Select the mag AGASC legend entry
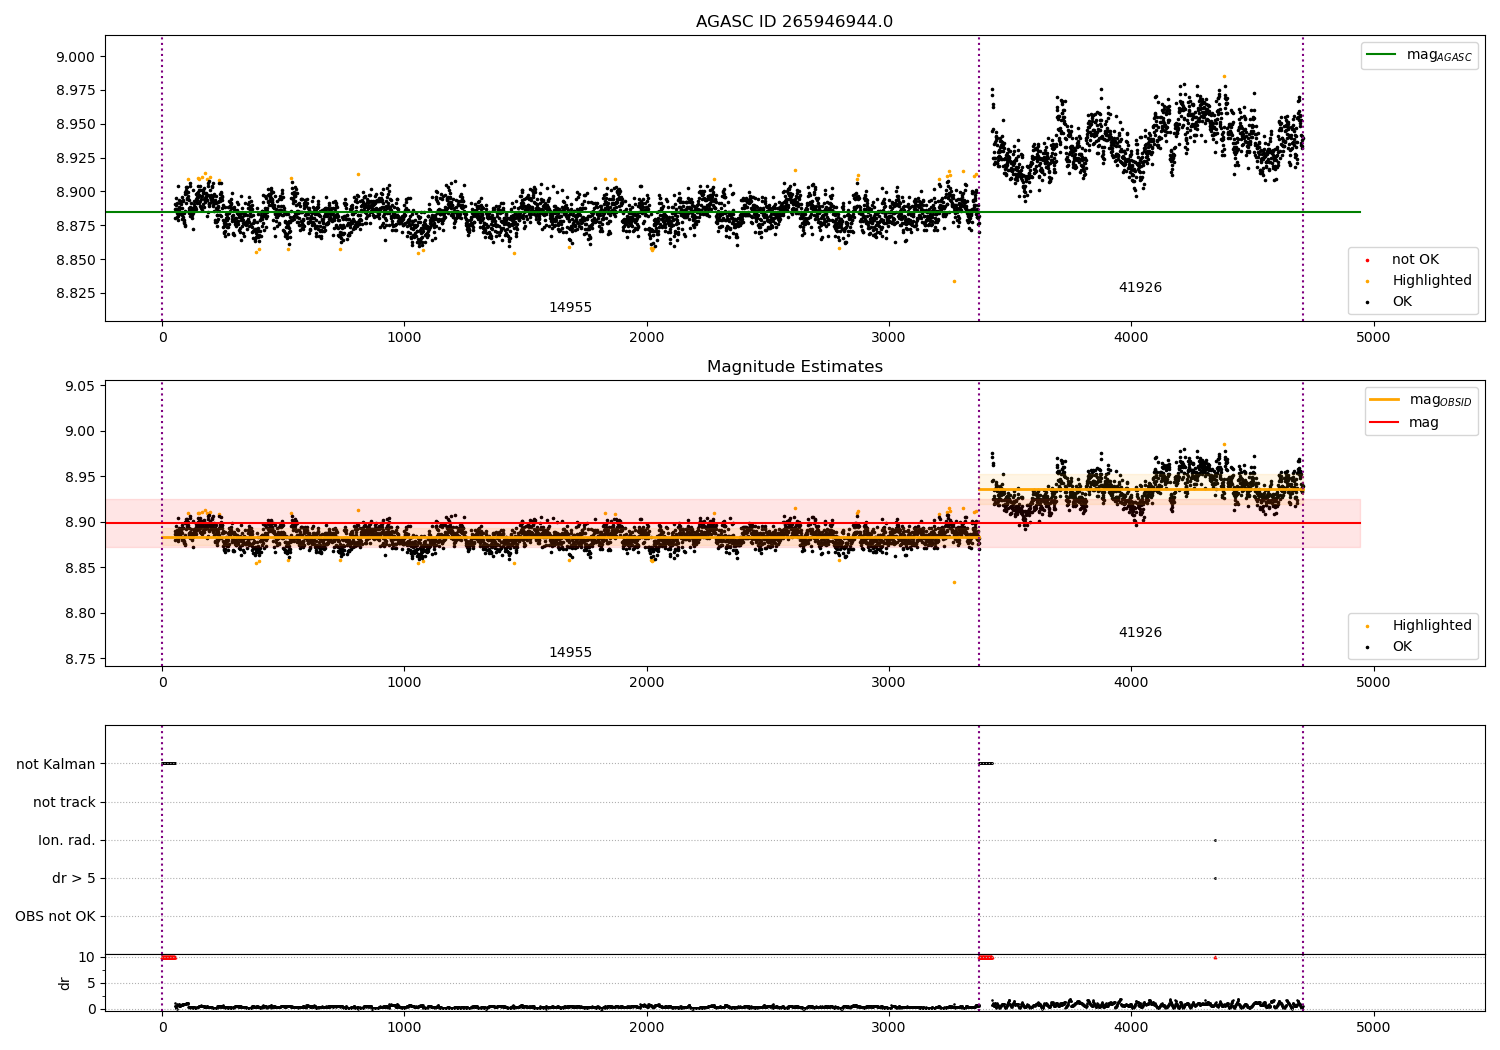Screen dimensions: 1500x1050 (1419, 55)
